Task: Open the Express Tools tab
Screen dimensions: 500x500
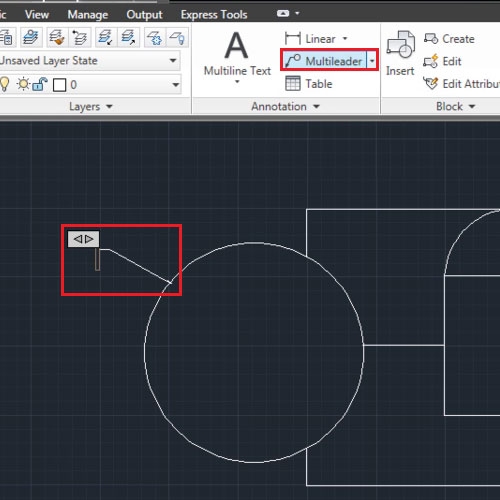Action: pyautogui.click(x=214, y=15)
